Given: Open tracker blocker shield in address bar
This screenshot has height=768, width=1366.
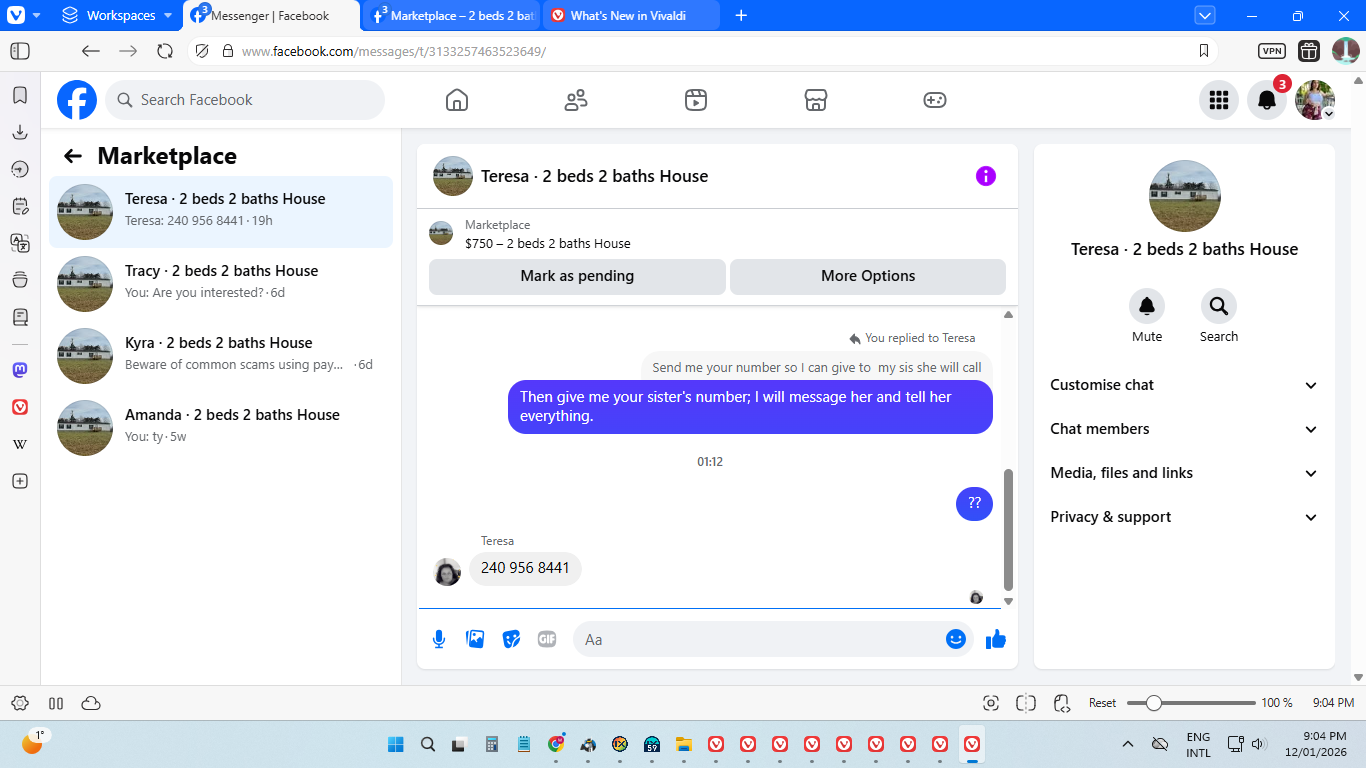Looking at the screenshot, I should pos(202,51).
